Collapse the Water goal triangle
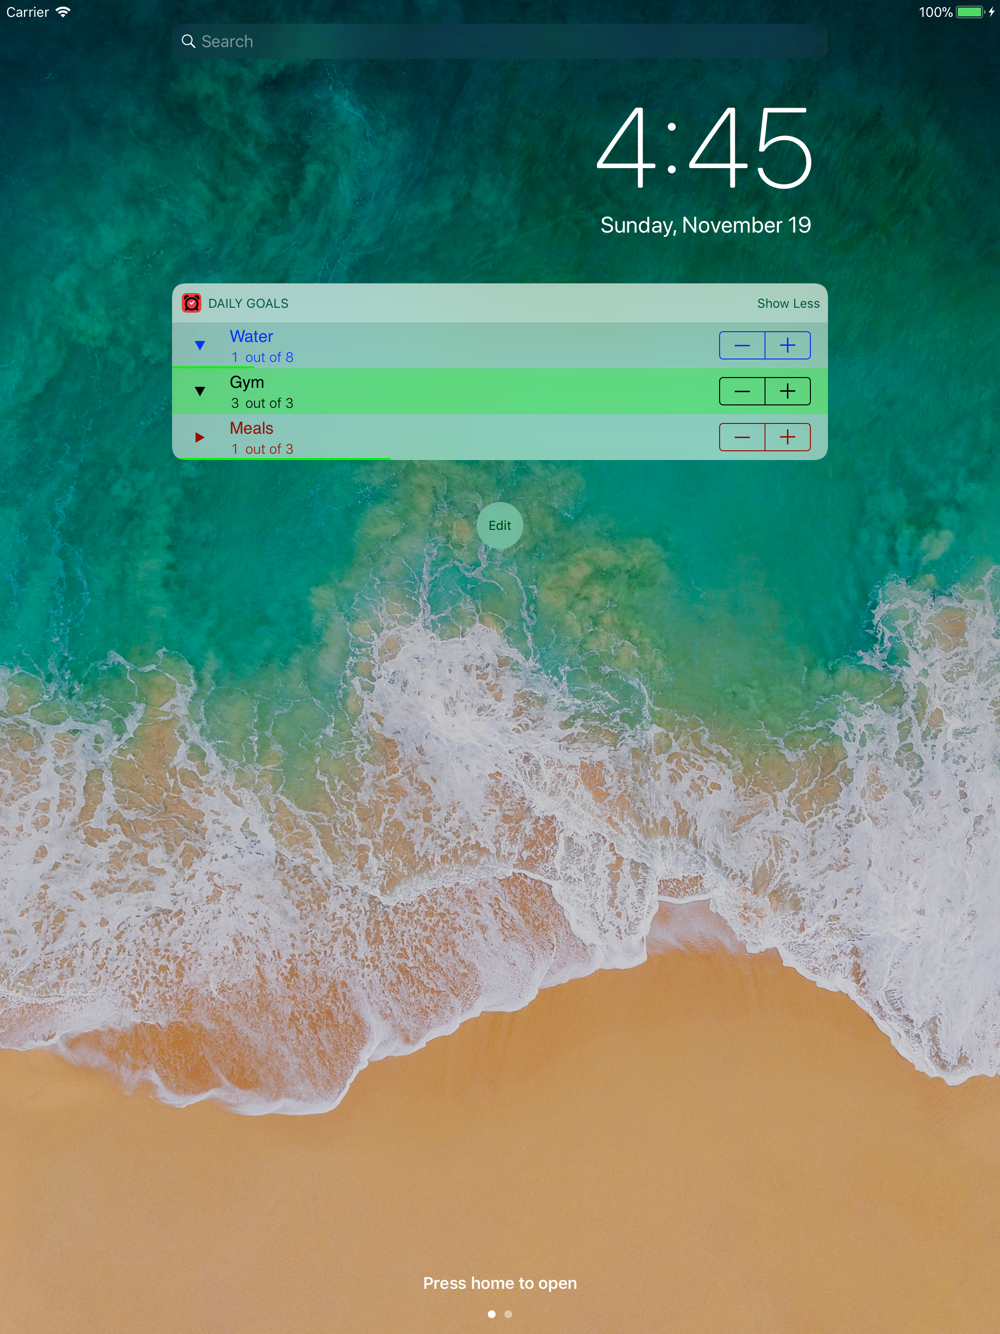The width and height of the screenshot is (1000, 1334). pyautogui.click(x=200, y=345)
